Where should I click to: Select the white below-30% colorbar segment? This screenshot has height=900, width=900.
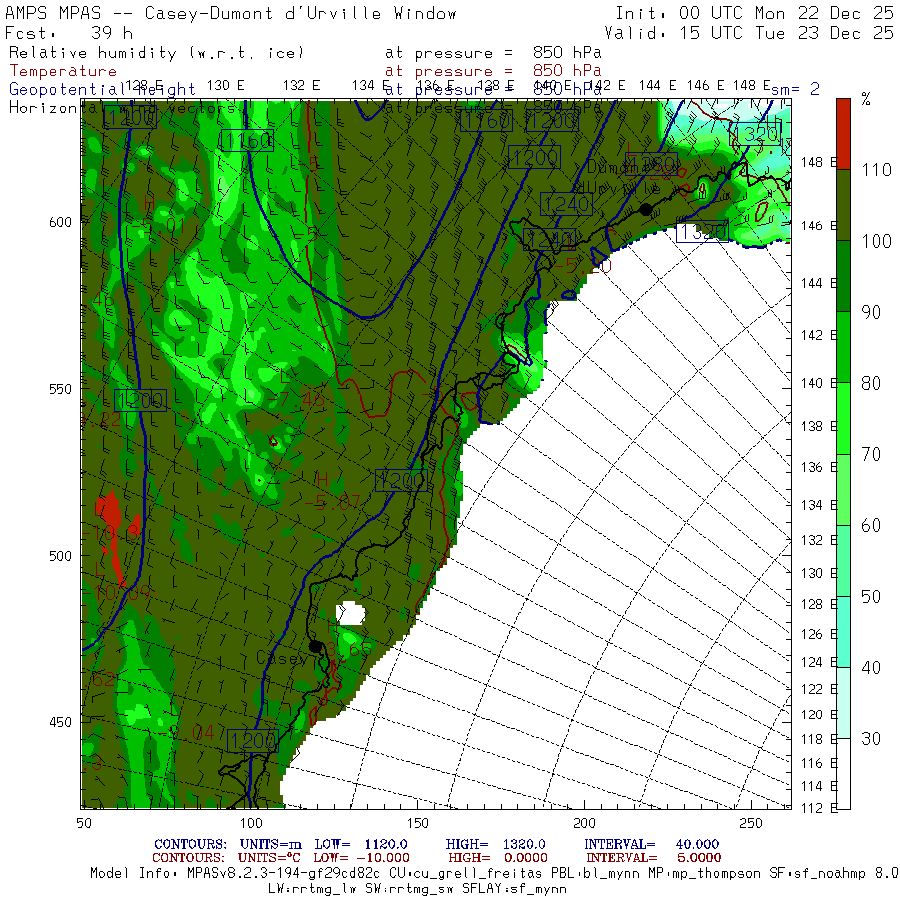[843, 774]
